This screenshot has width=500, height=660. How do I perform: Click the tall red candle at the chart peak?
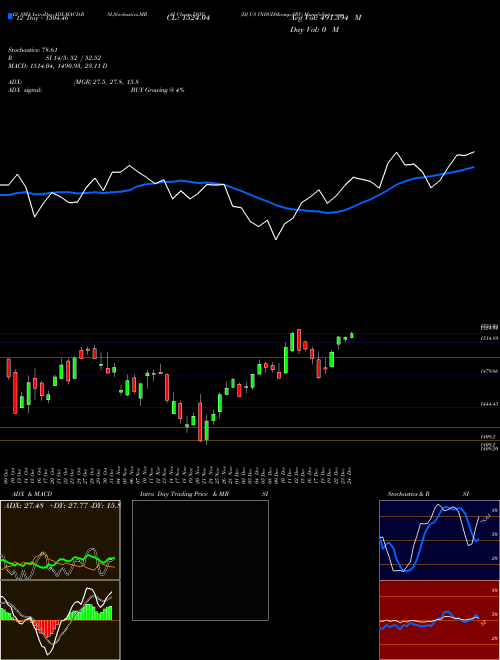click(299, 340)
